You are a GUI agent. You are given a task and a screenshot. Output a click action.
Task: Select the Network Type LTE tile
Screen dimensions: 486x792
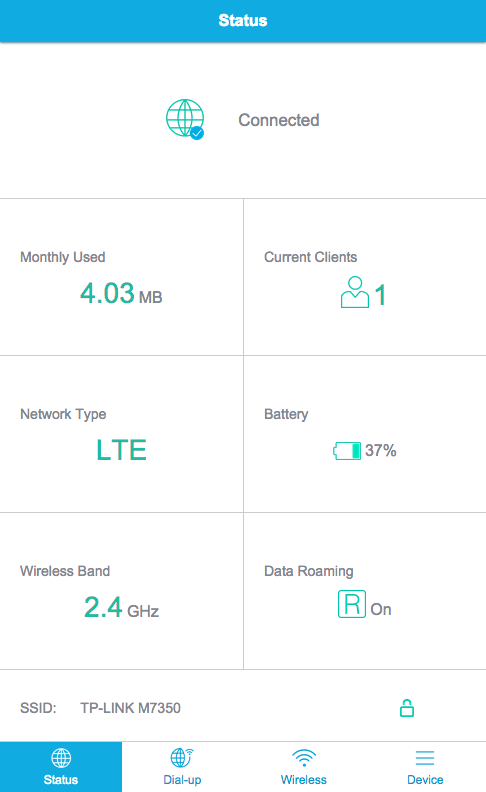121,434
